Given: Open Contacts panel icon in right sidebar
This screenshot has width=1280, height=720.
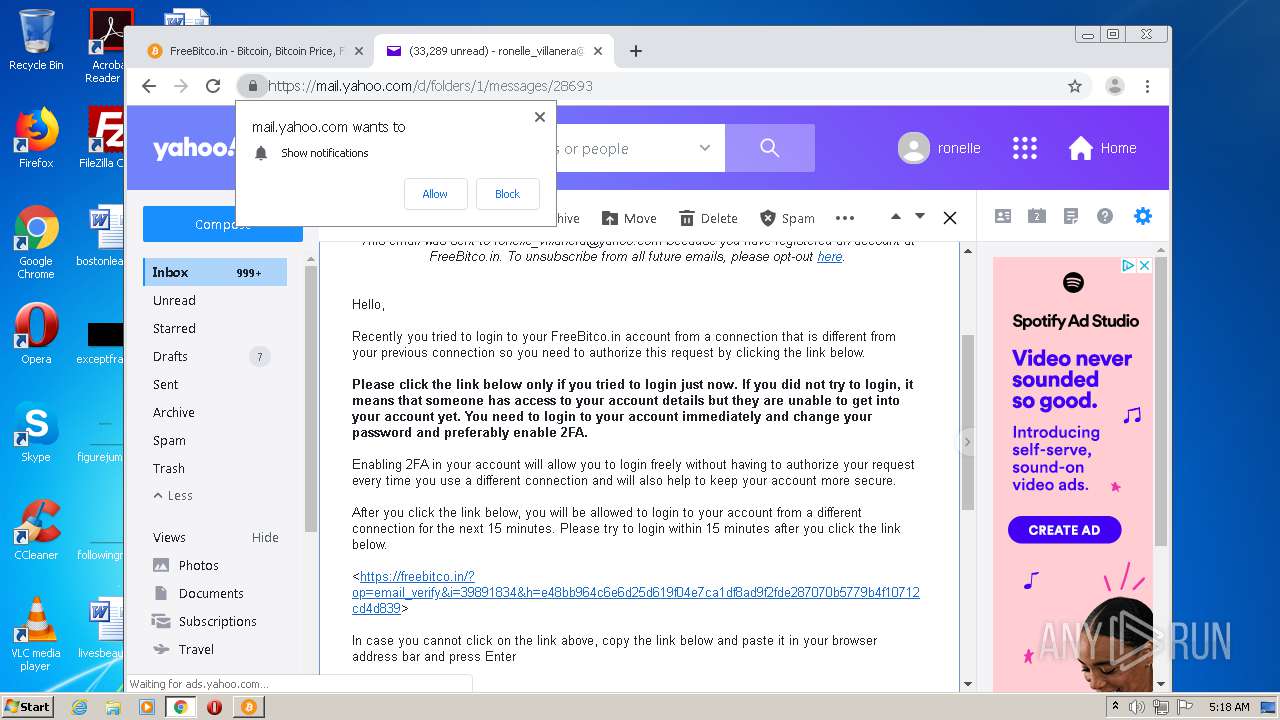Looking at the screenshot, I should click(x=1003, y=216).
